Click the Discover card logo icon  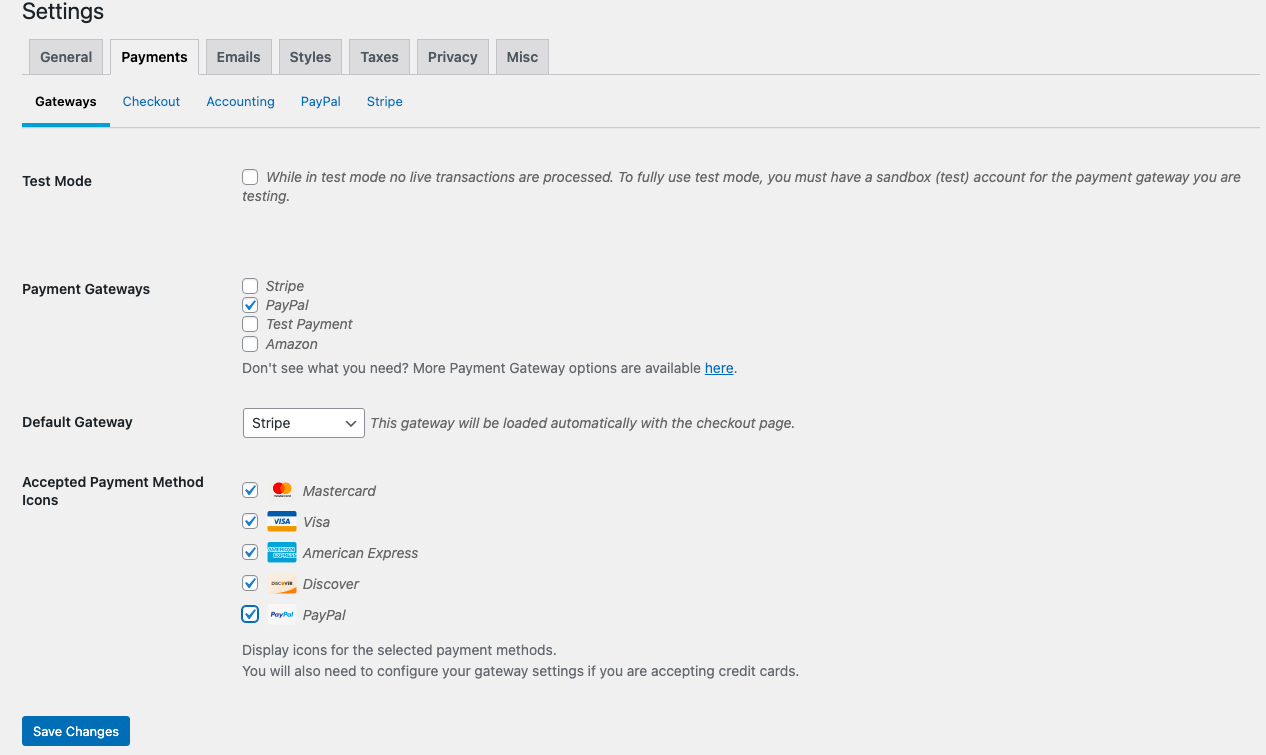tap(282, 583)
